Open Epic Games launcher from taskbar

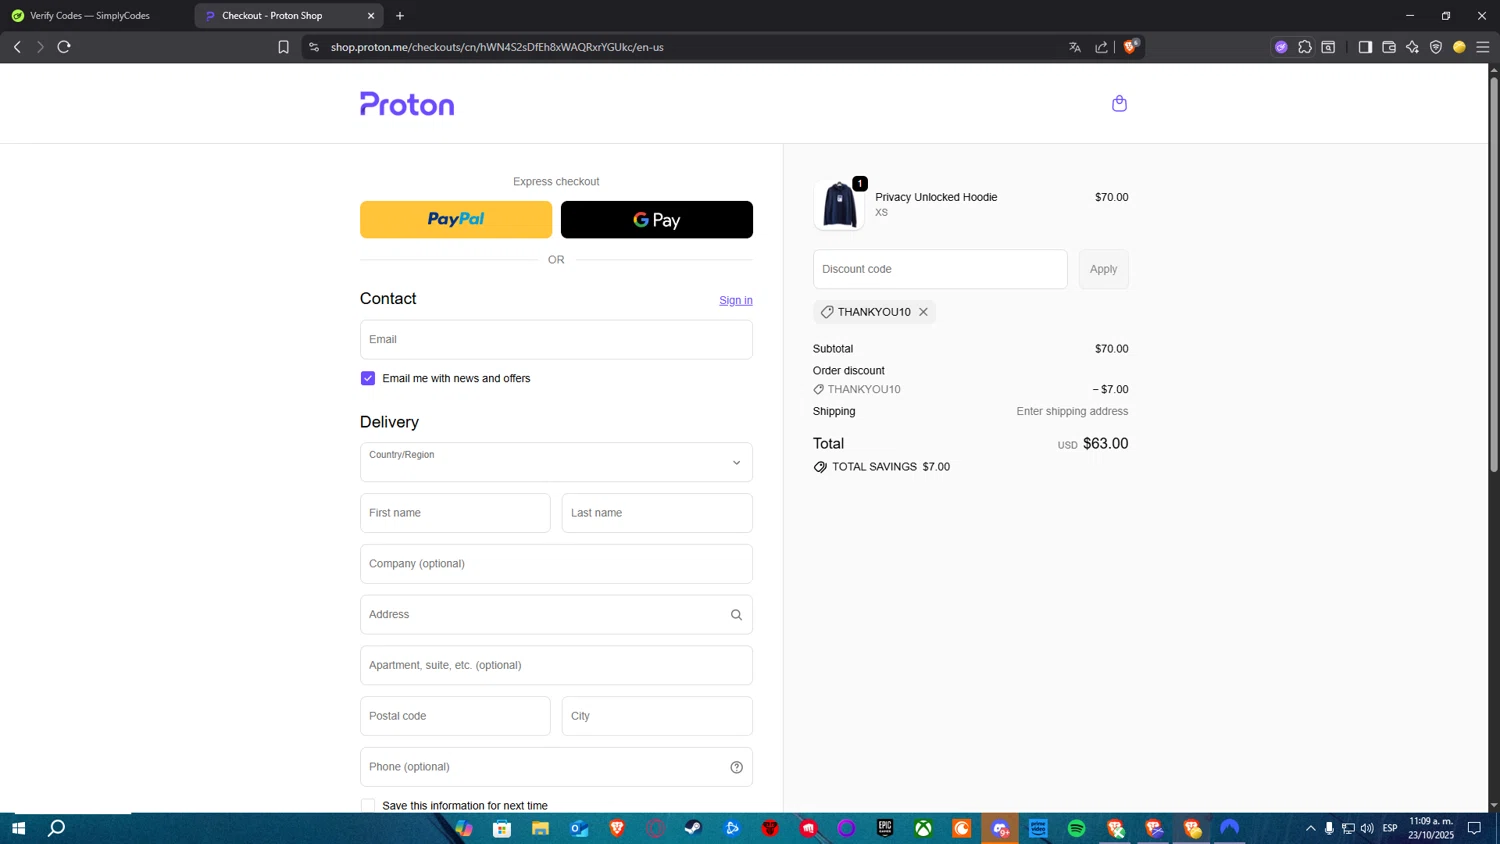pyautogui.click(x=885, y=828)
